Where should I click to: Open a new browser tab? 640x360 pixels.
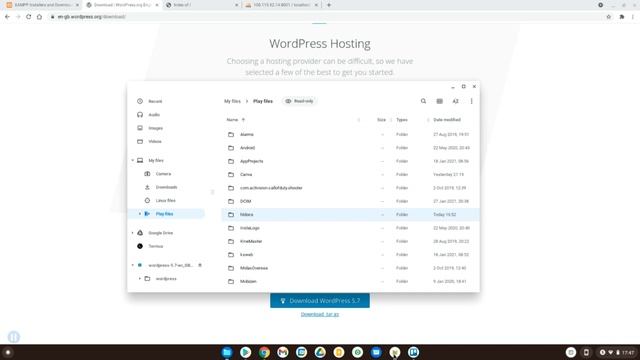coord(329,5)
